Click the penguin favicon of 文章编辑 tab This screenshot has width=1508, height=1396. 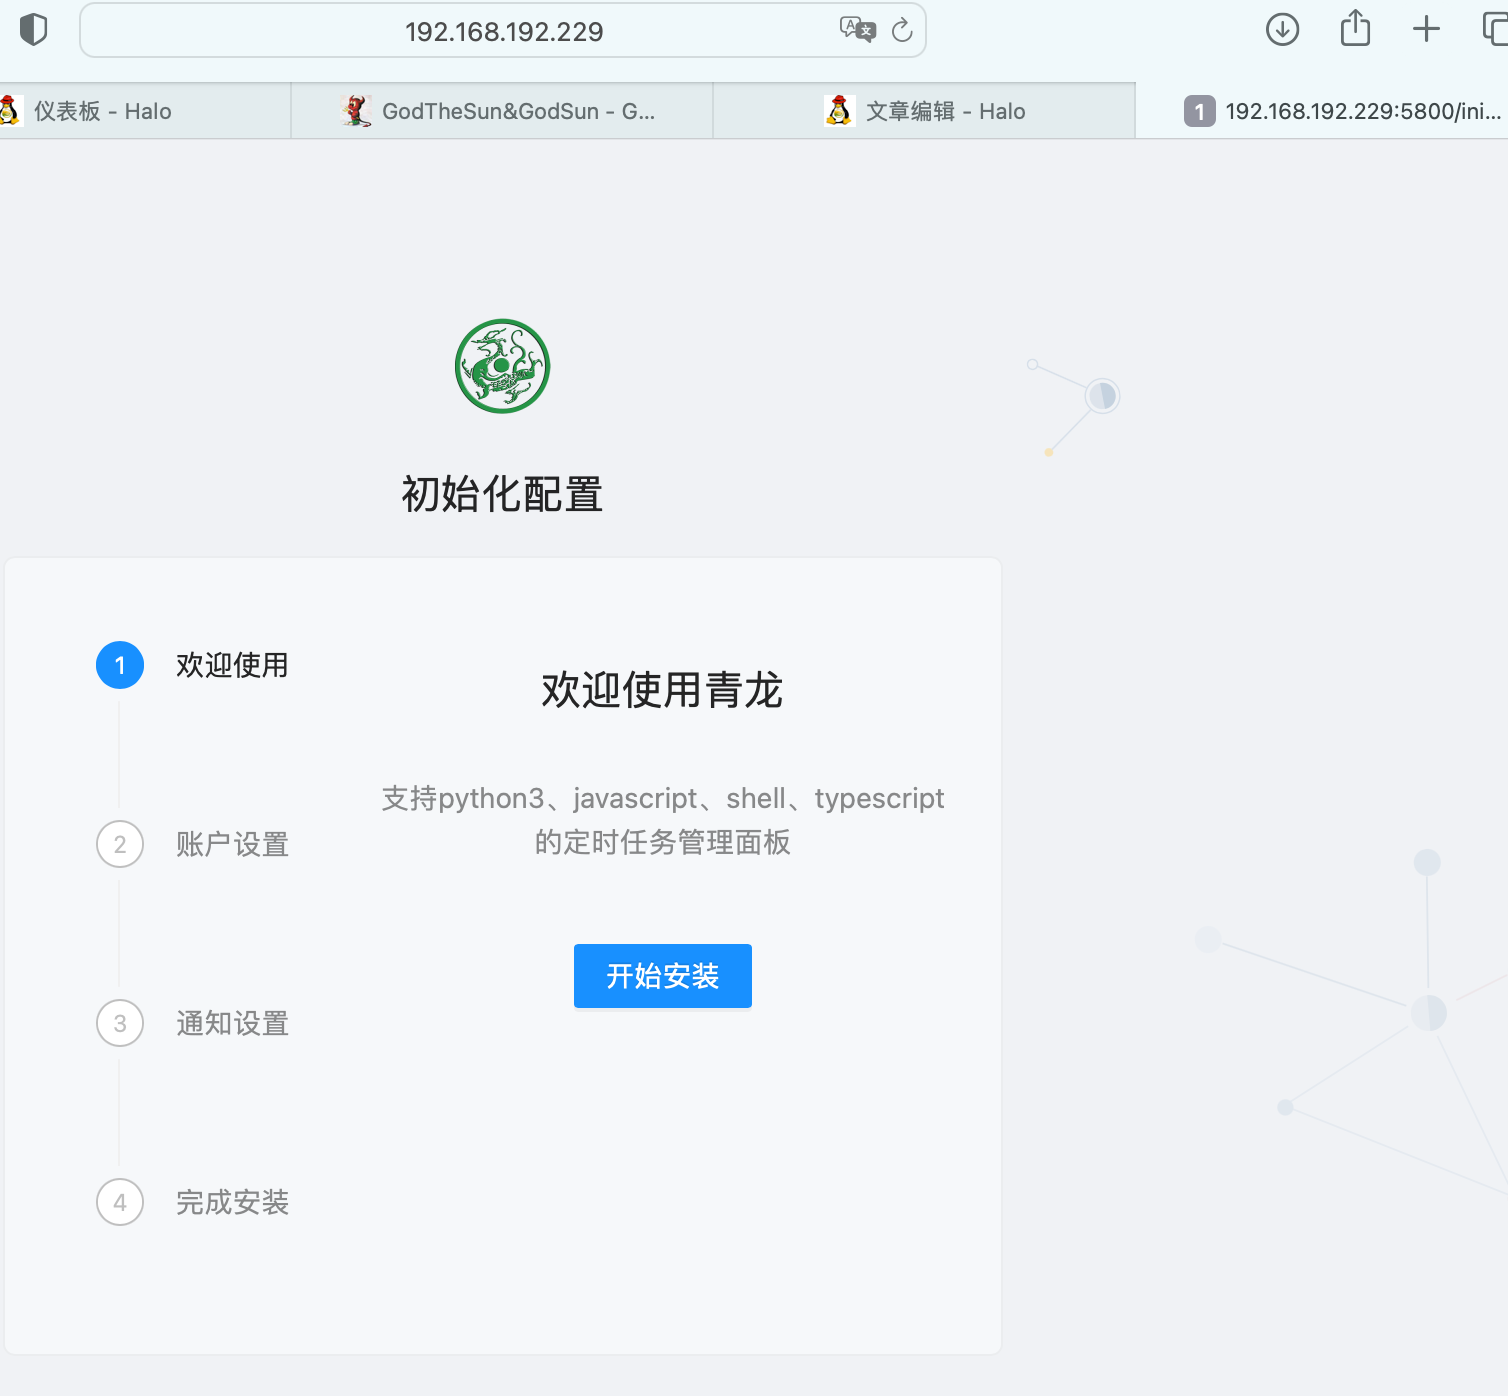coord(840,111)
